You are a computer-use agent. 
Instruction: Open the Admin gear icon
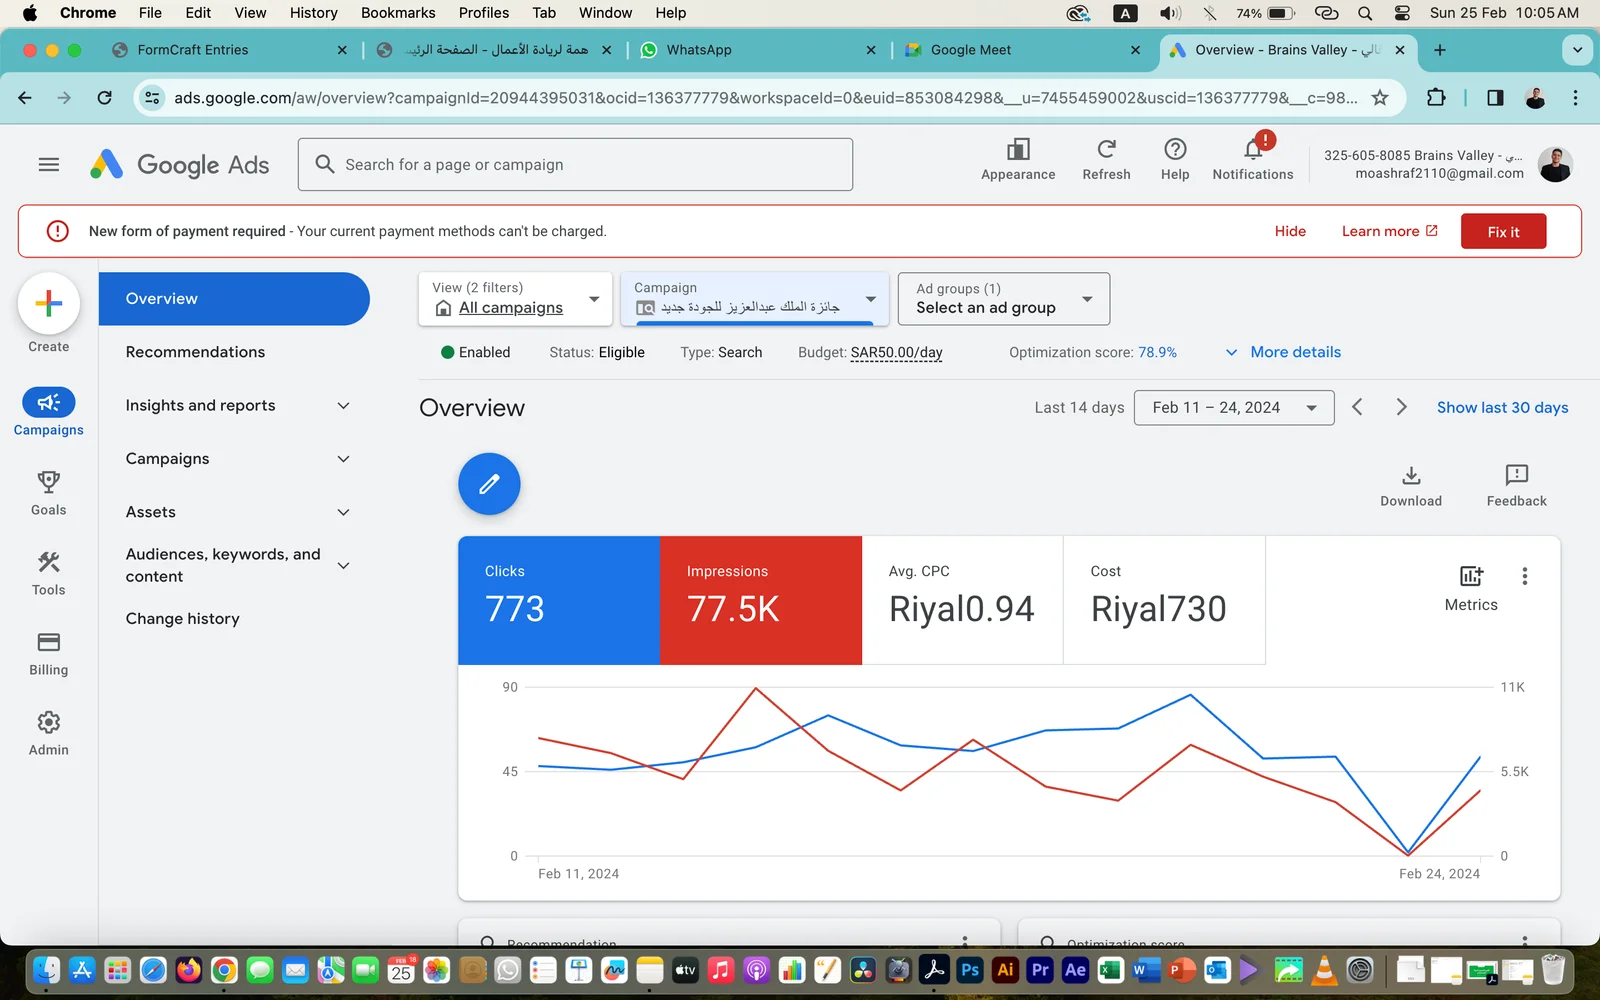(48, 723)
